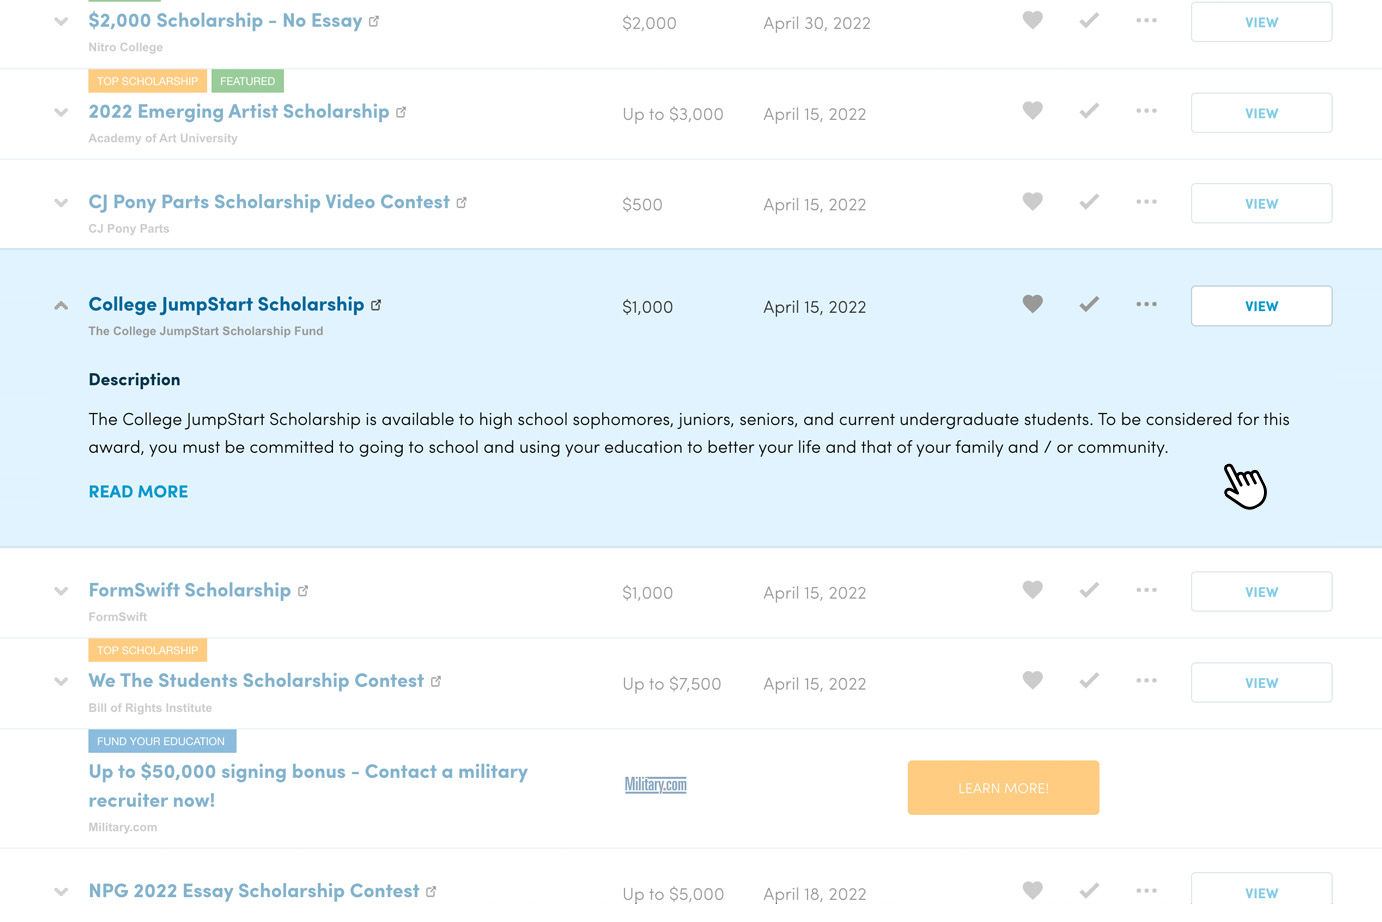Click the heart icon on 2022 Emerging Artist row
Image resolution: width=1382 pixels, height=922 pixels.
pos(1032,110)
